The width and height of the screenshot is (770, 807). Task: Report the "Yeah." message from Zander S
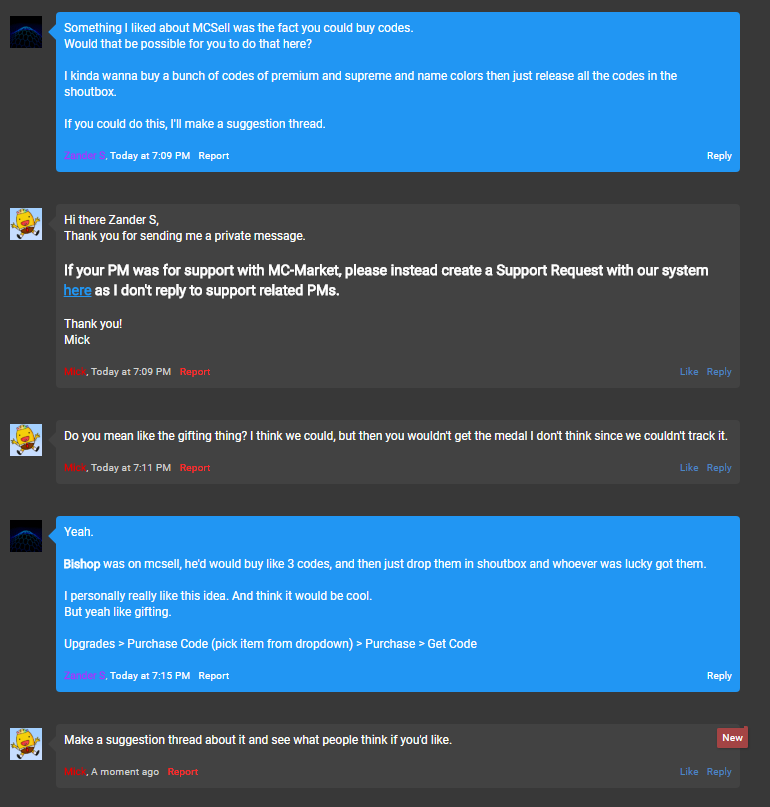(214, 676)
